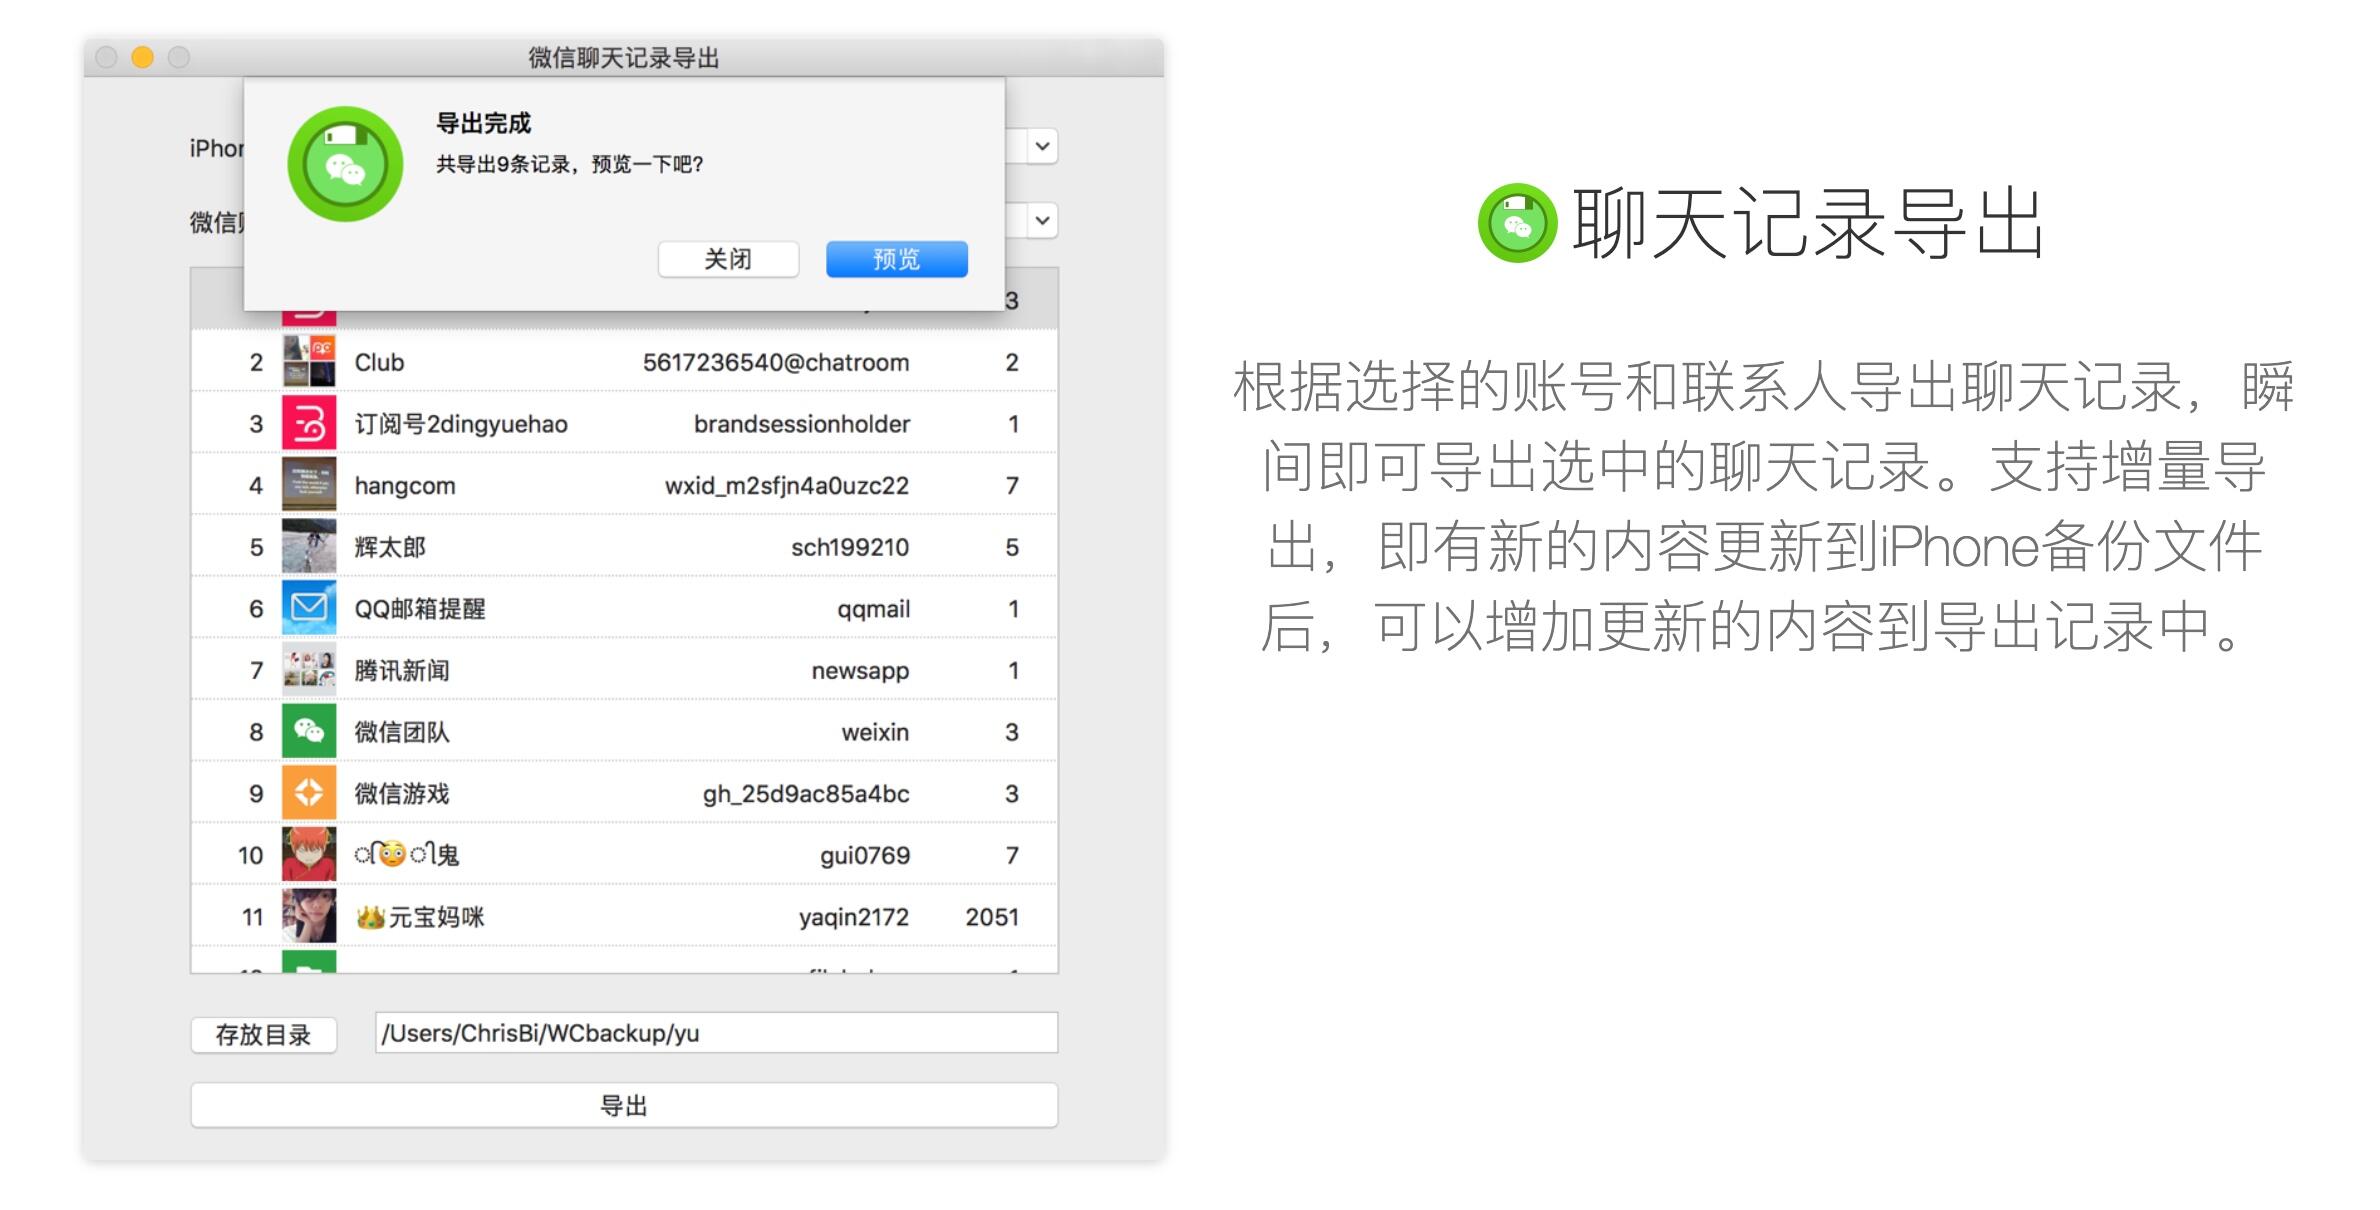The height and width of the screenshot is (1210, 2380).
Task: Click the 导出完成 dialog heading
Action: pos(483,123)
